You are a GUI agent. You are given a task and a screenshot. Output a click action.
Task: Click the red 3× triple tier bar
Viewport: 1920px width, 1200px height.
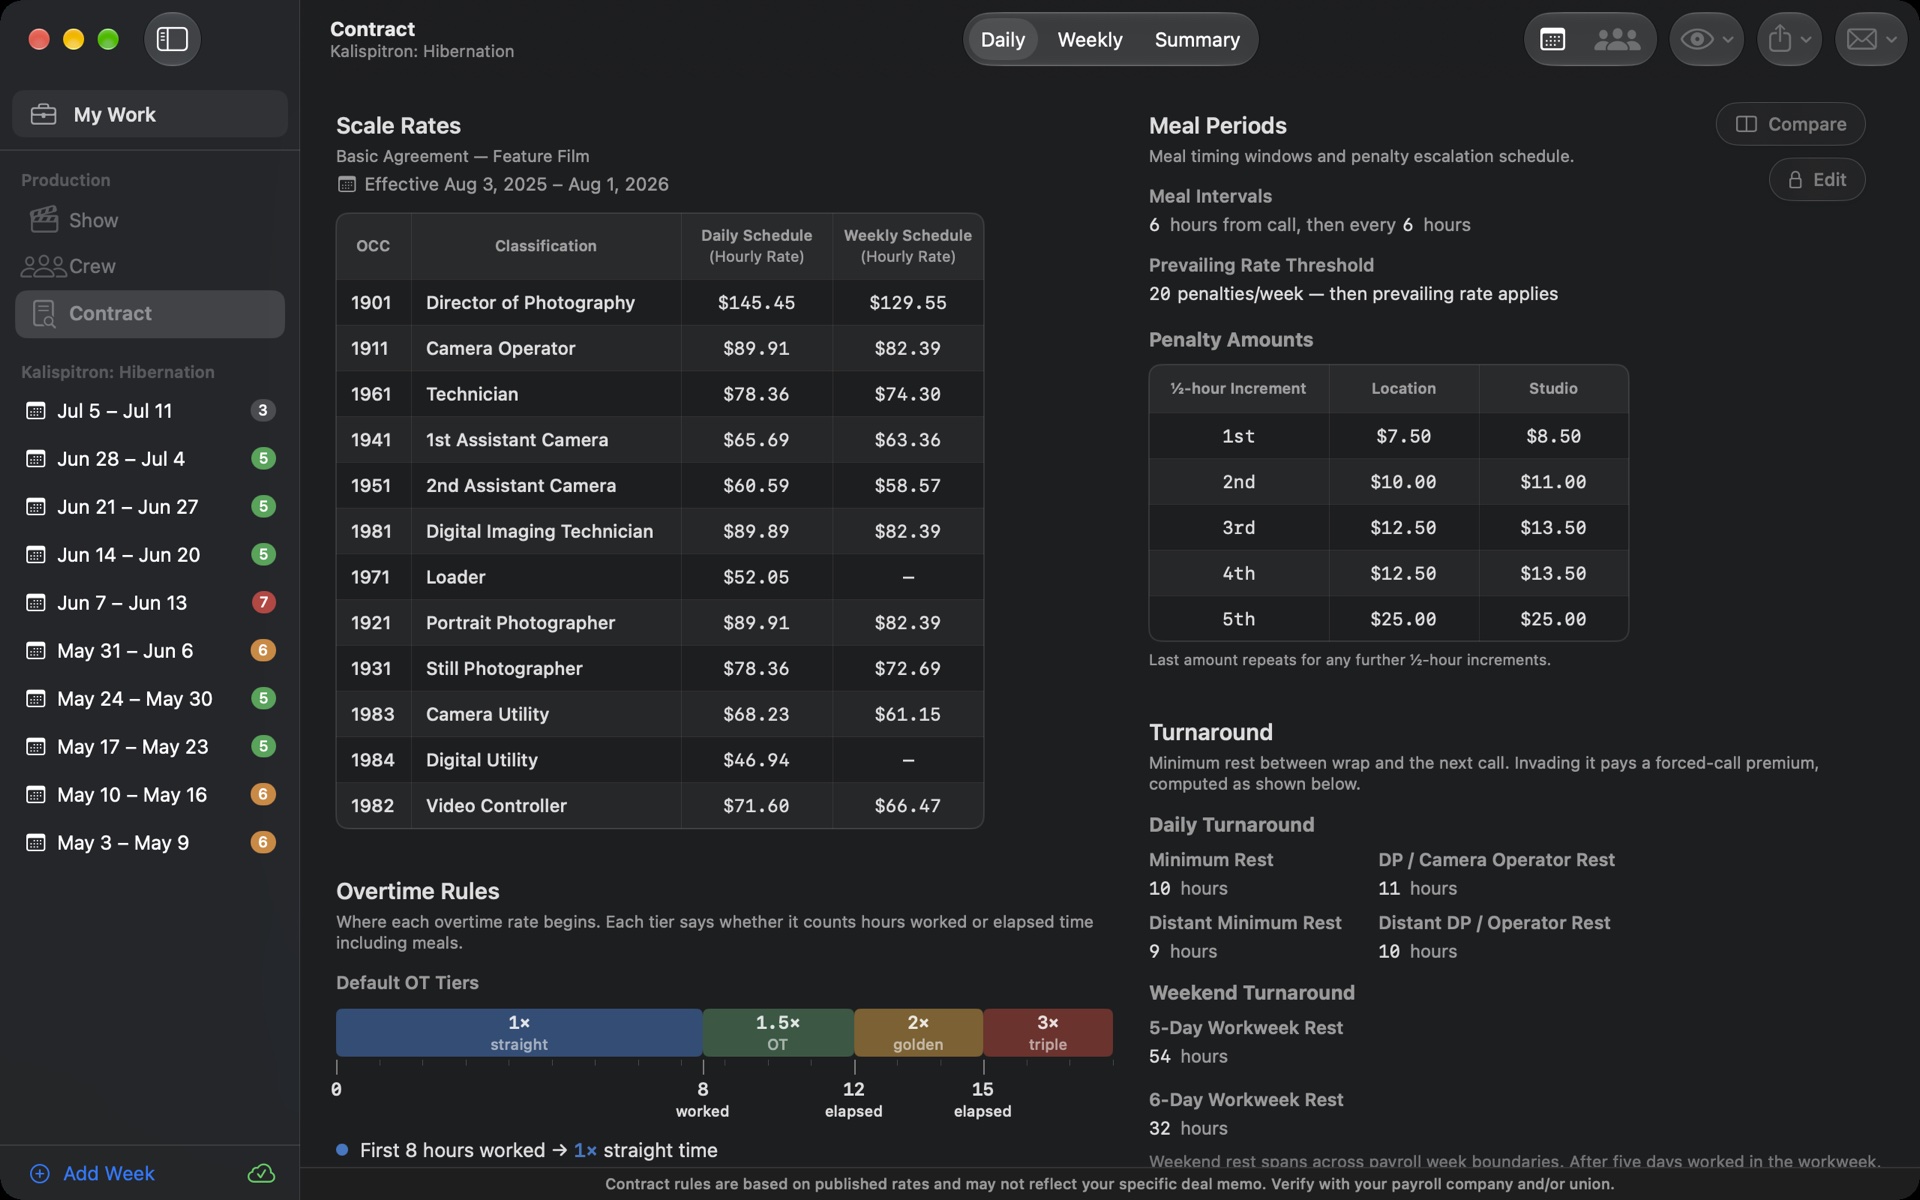pos(1048,1032)
